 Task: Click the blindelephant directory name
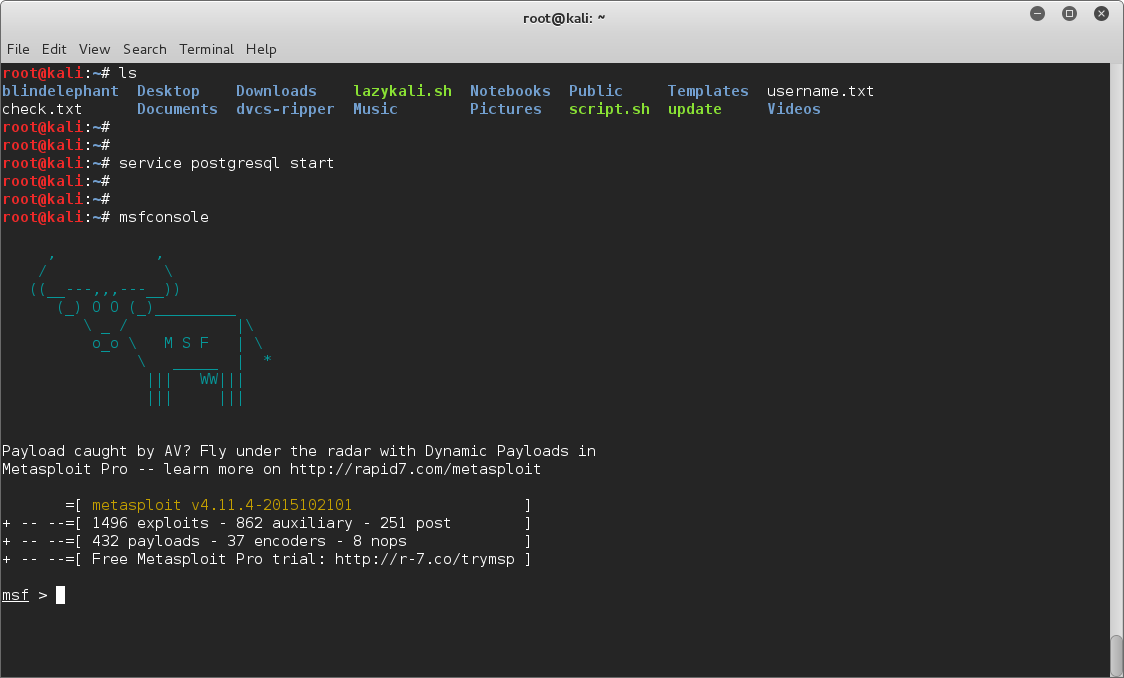tap(60, 91)
